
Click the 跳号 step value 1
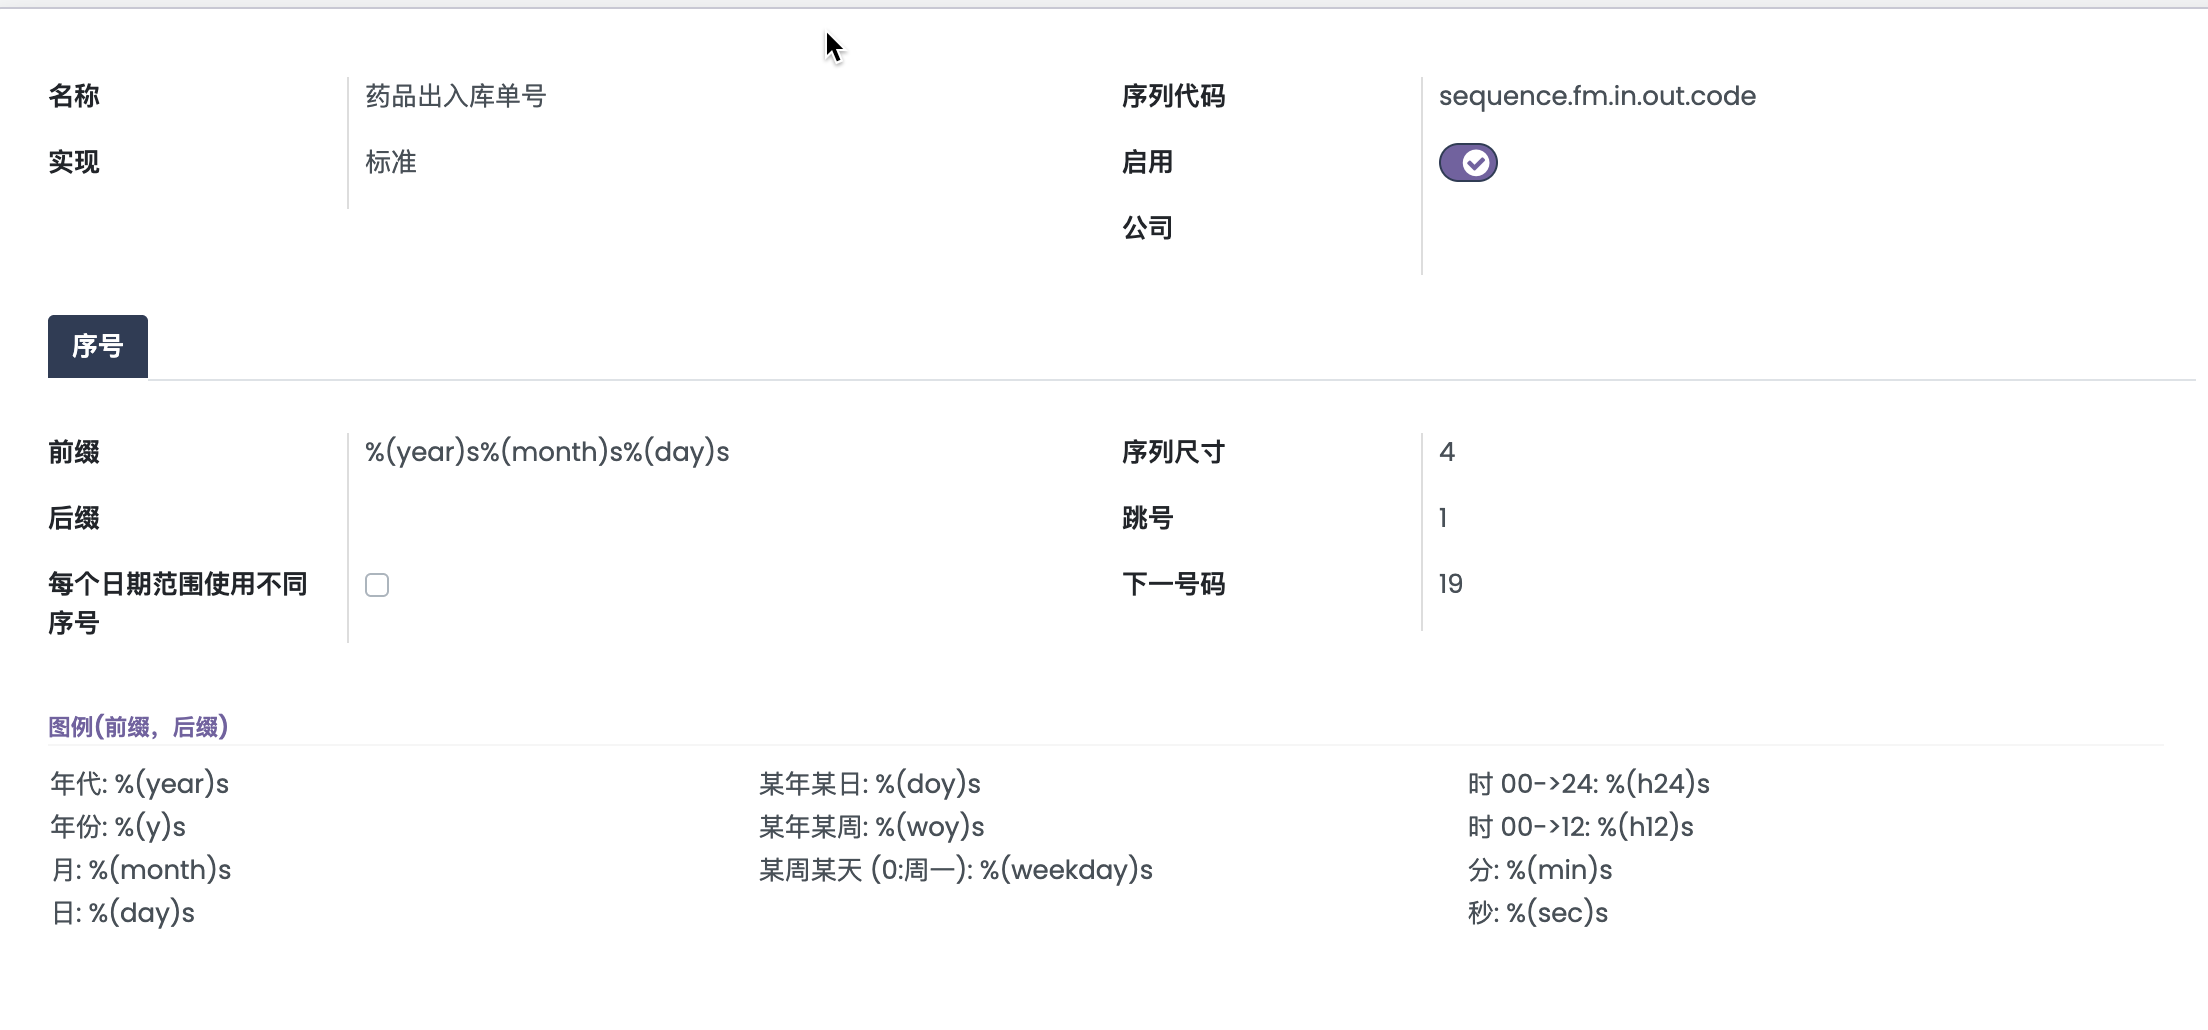click(x=1443, y=518)
